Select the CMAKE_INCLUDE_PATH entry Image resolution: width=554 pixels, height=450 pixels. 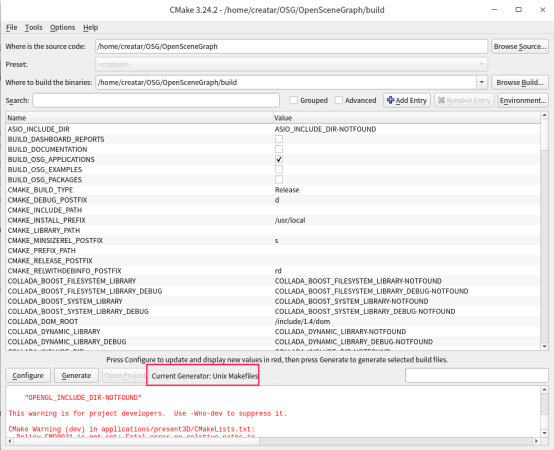[45, 210]
